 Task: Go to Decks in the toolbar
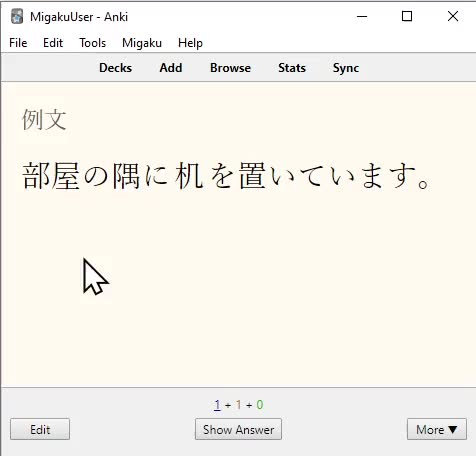click(116, 68)
